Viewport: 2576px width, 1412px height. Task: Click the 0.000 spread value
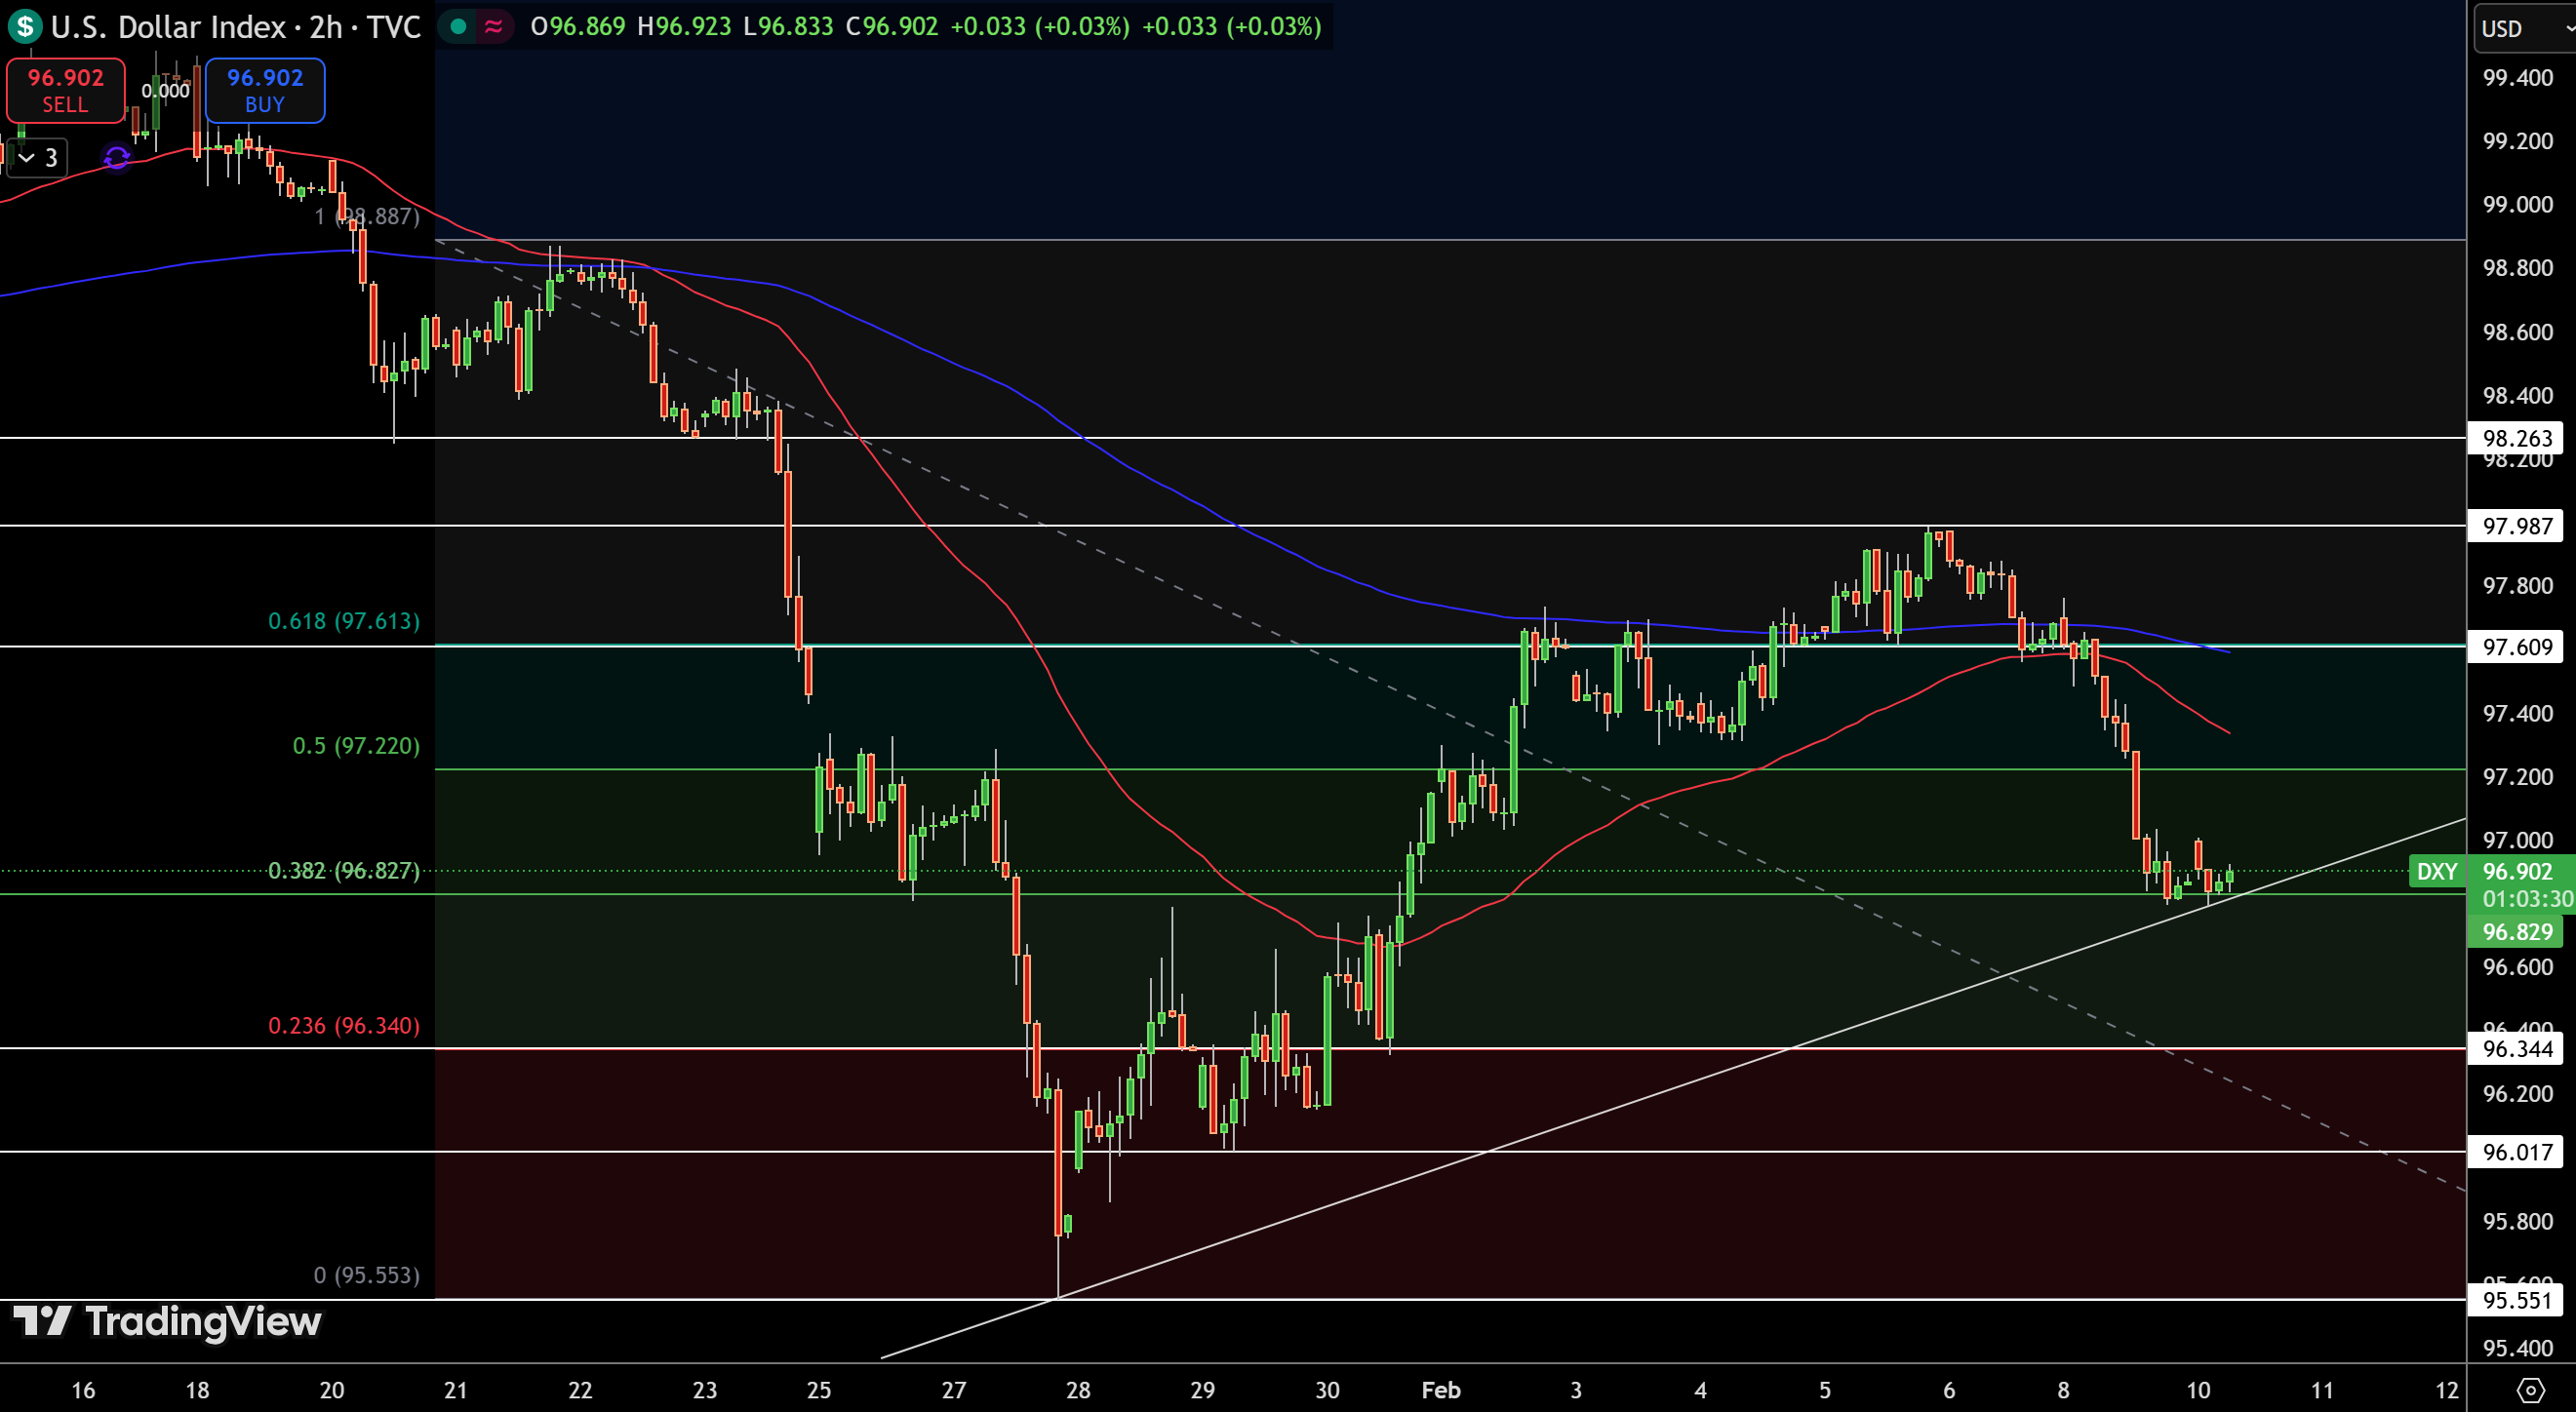click(x=165, y=91)
